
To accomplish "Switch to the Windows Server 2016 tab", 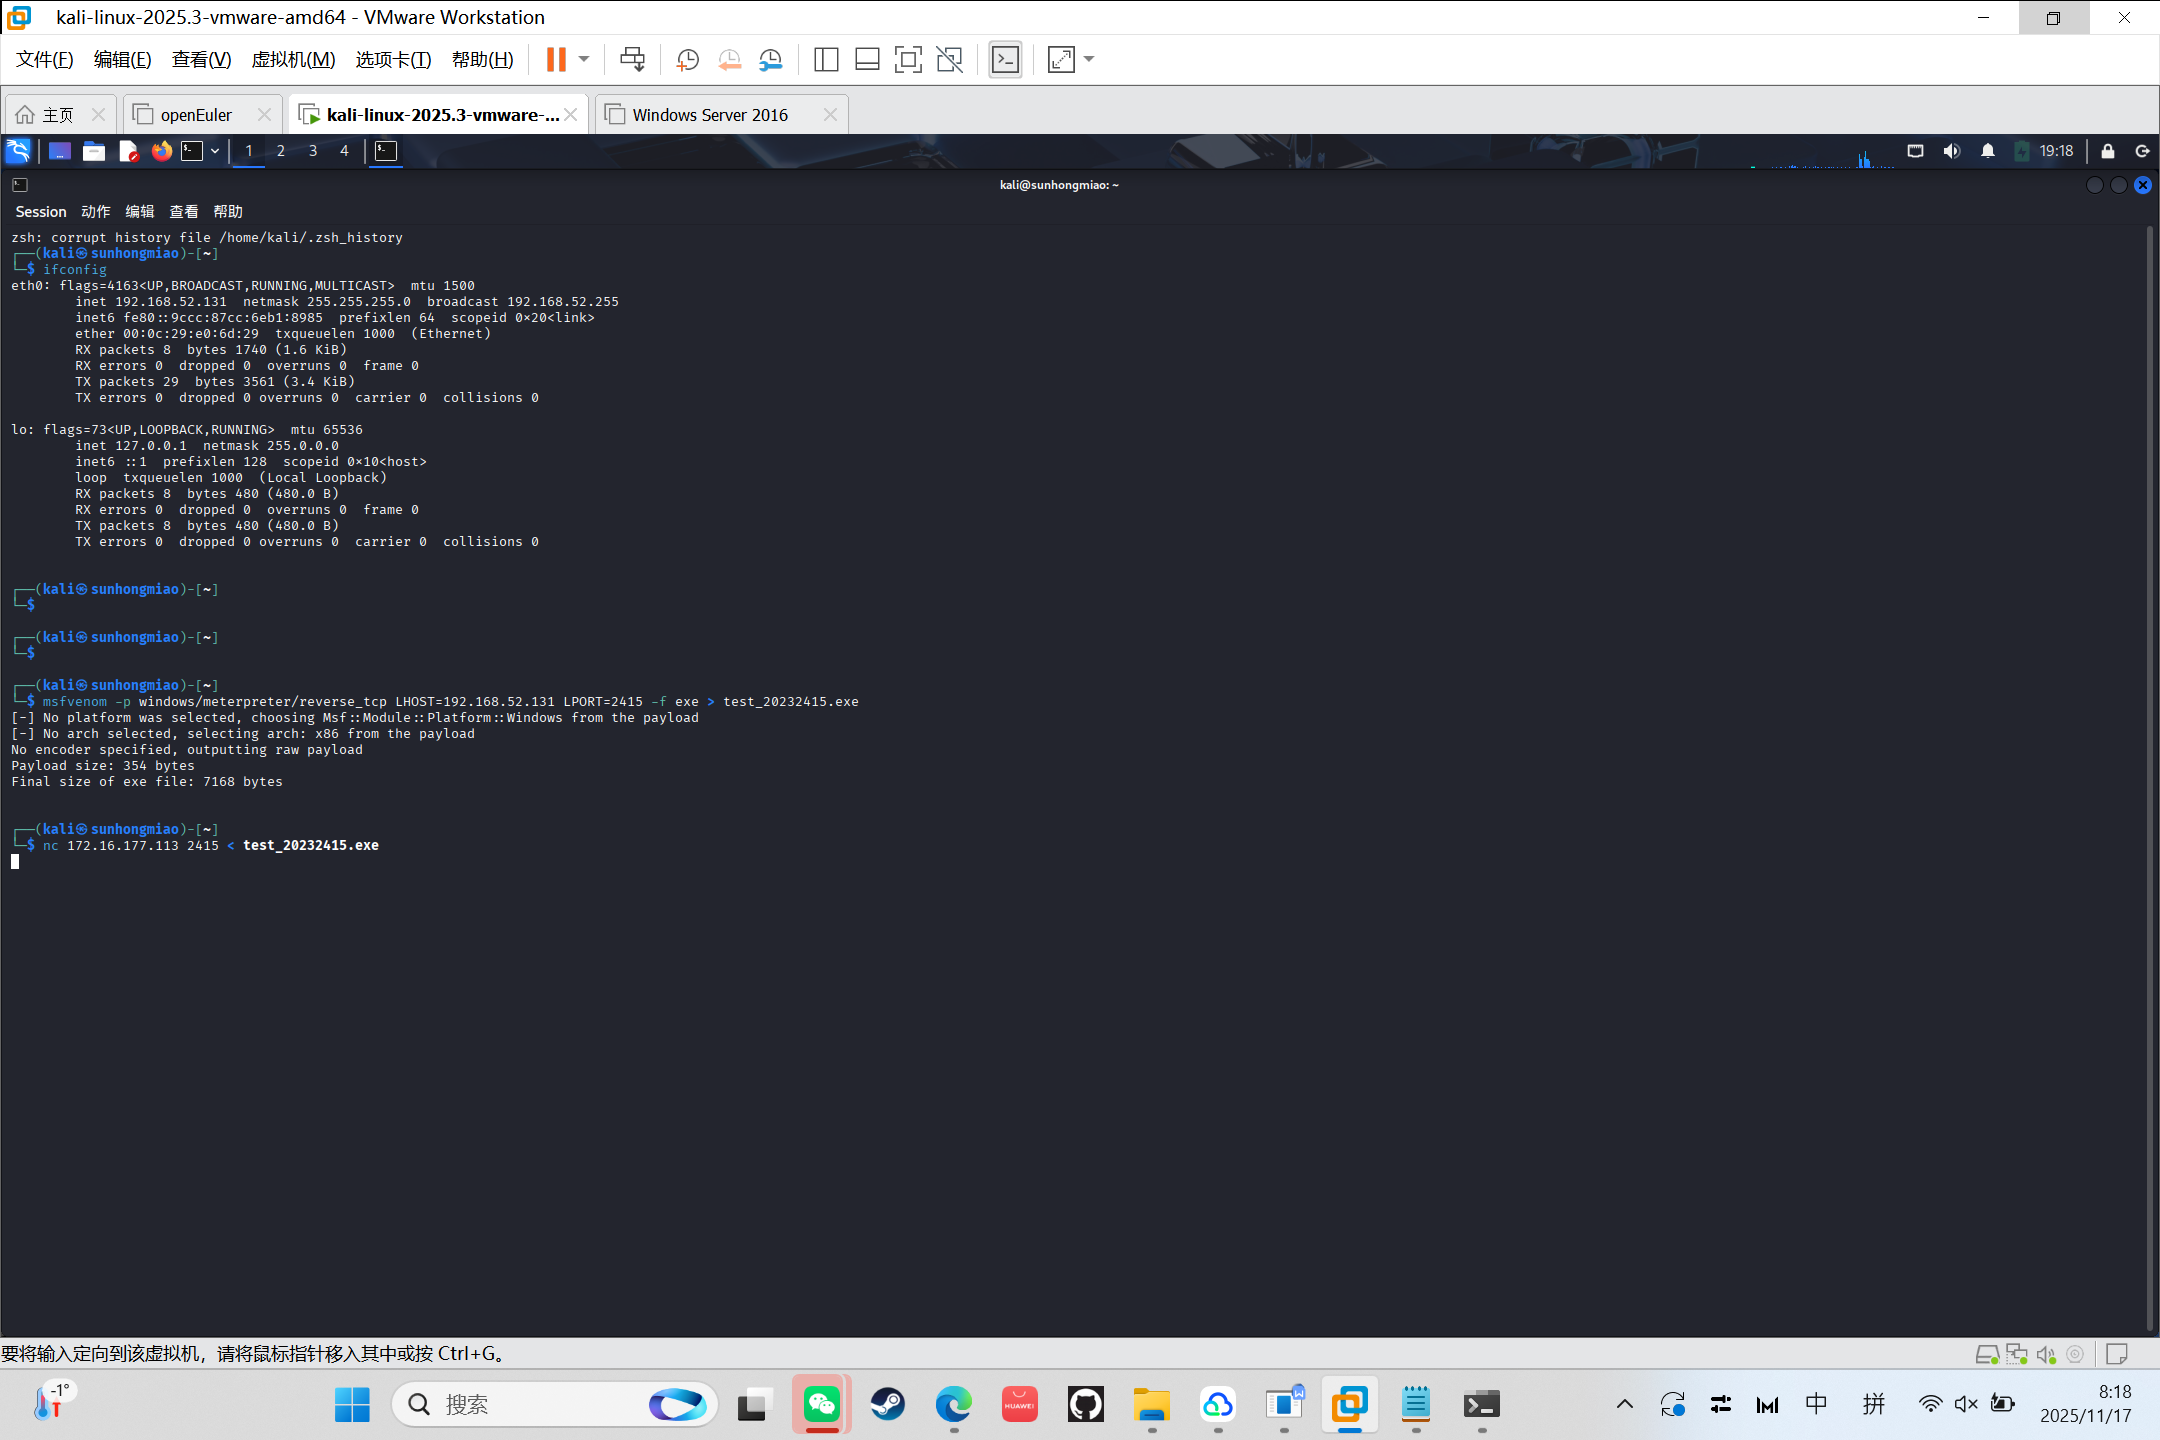I will (709, 115).
